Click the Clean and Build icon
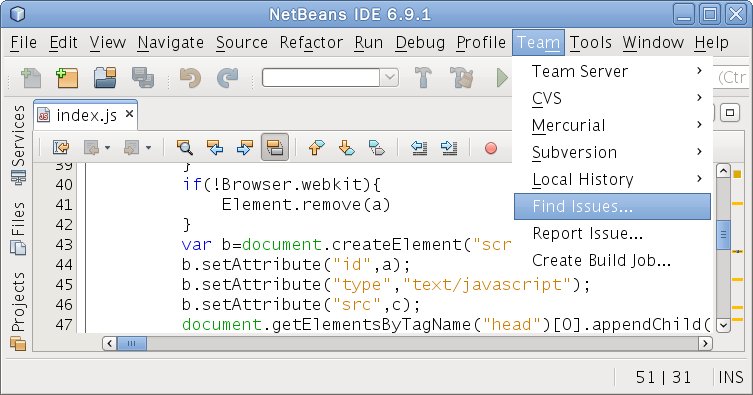Viewport: 753px width, 395px height. click(461, 77)
